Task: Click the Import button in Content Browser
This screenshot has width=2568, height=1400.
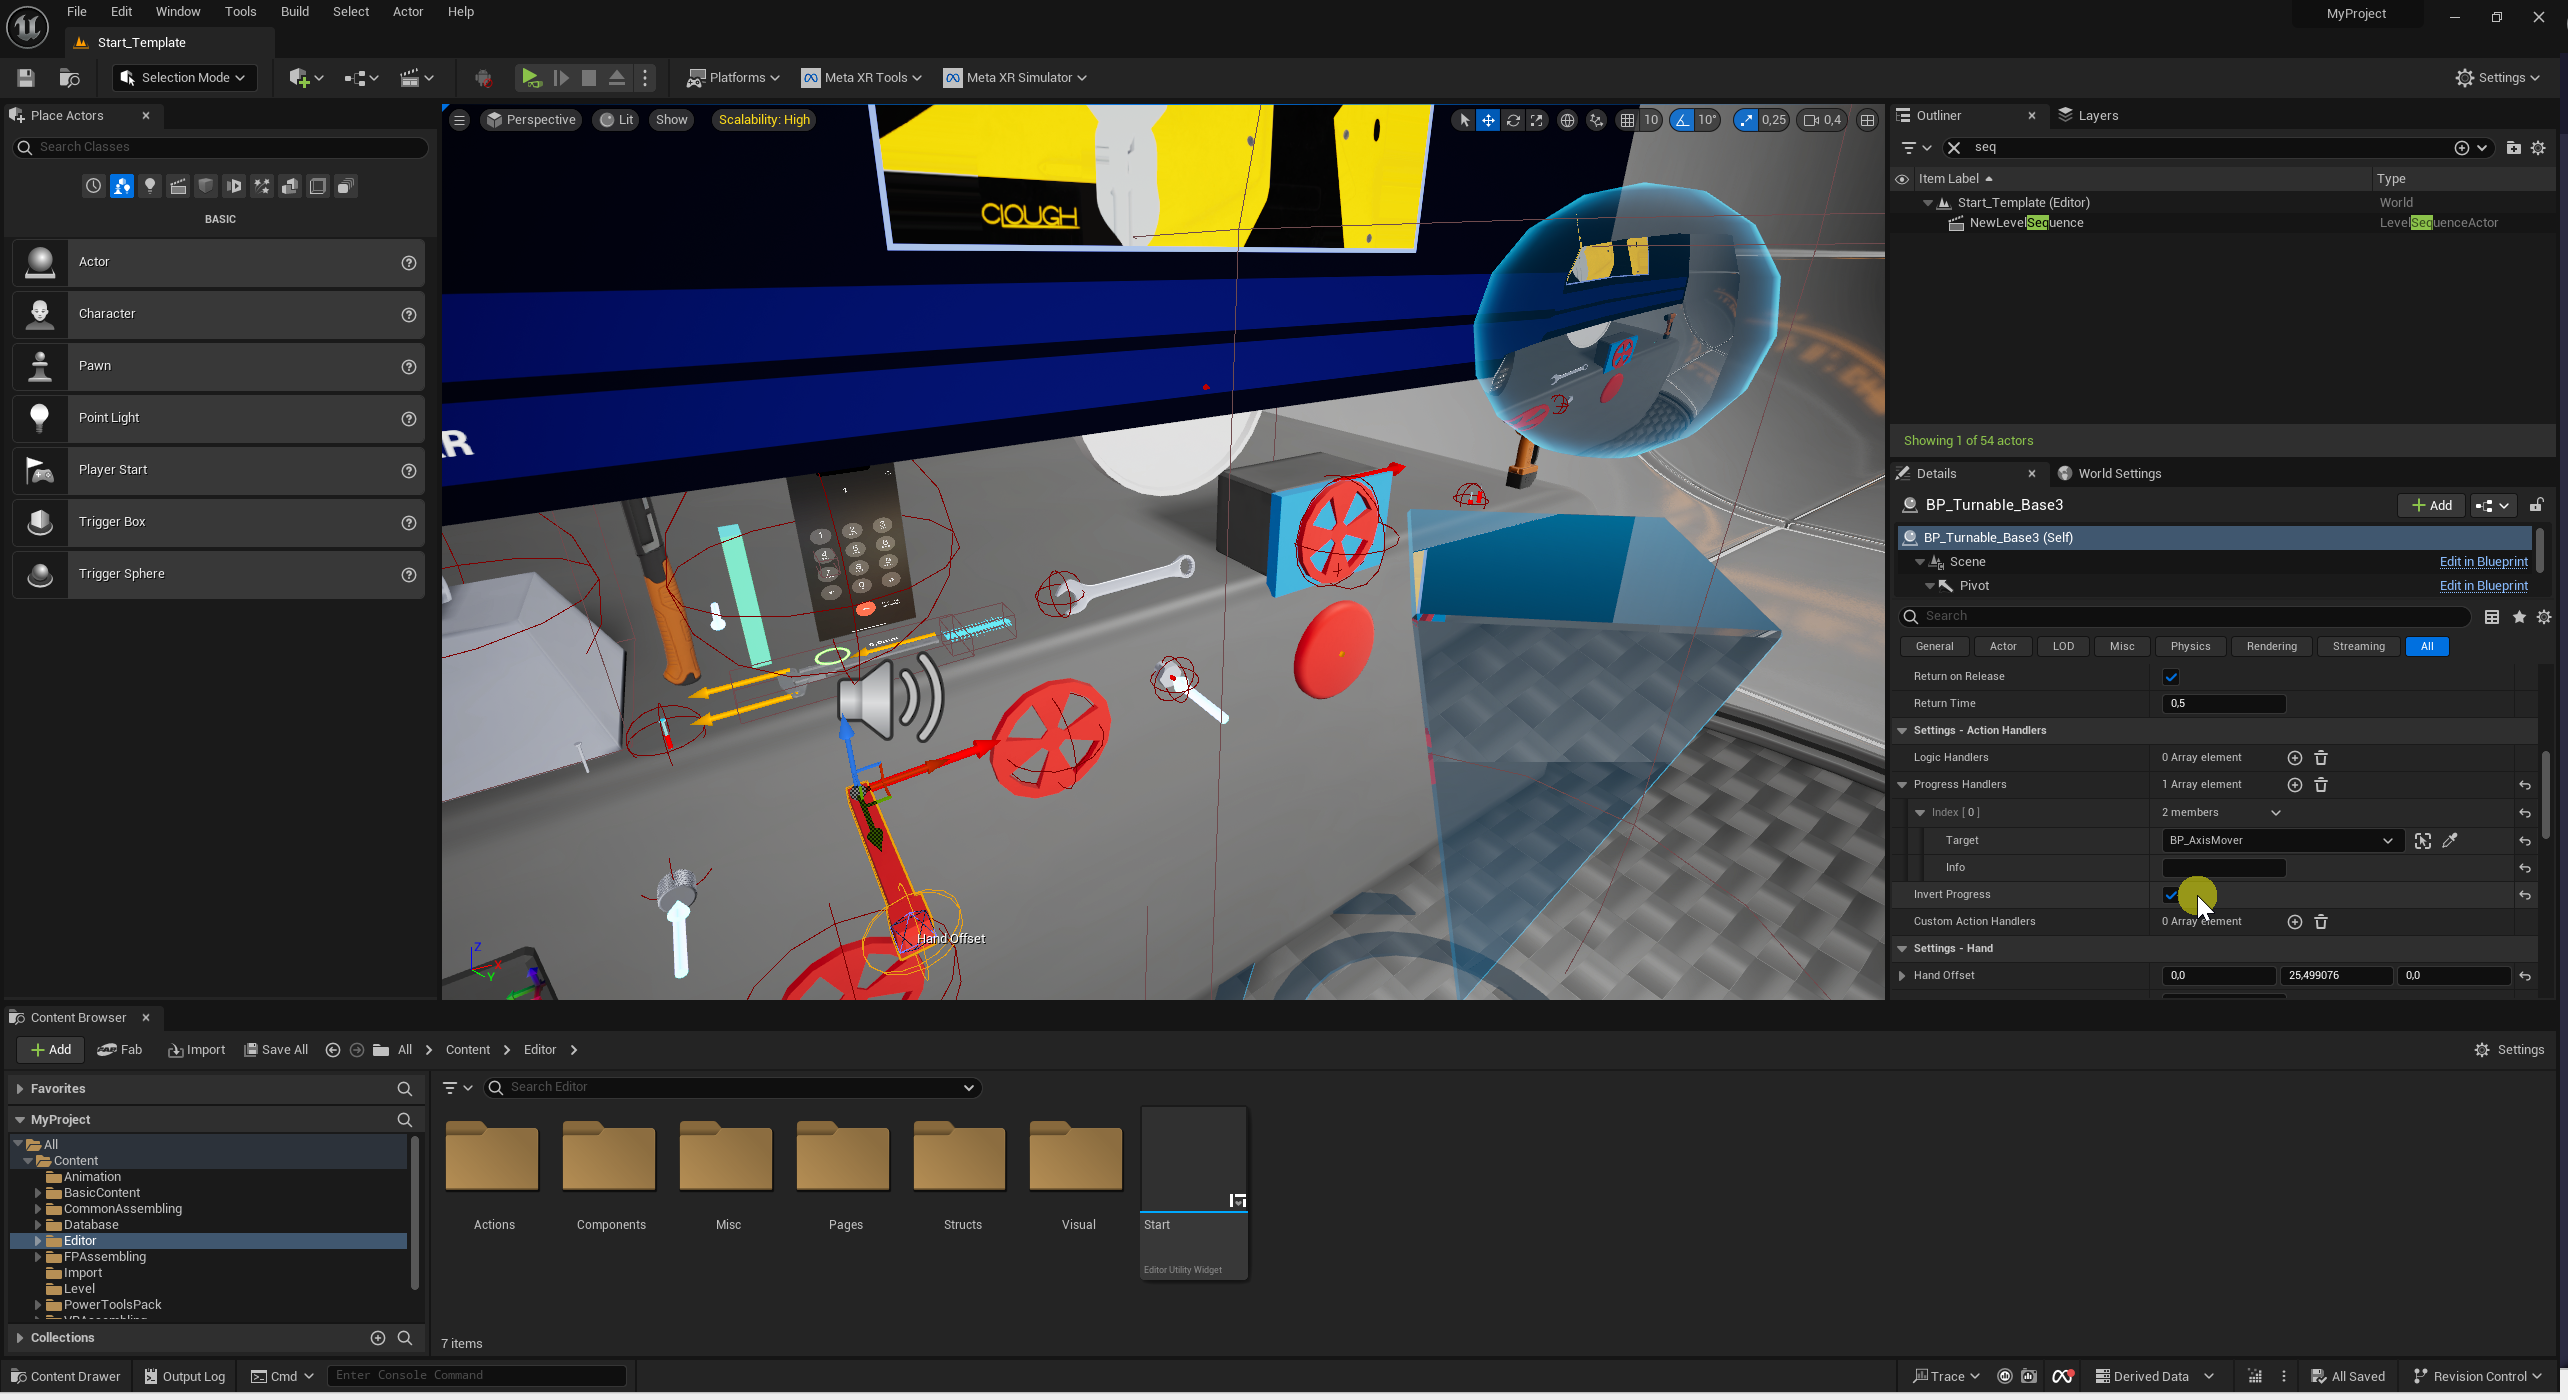Action: (197, 1050)
